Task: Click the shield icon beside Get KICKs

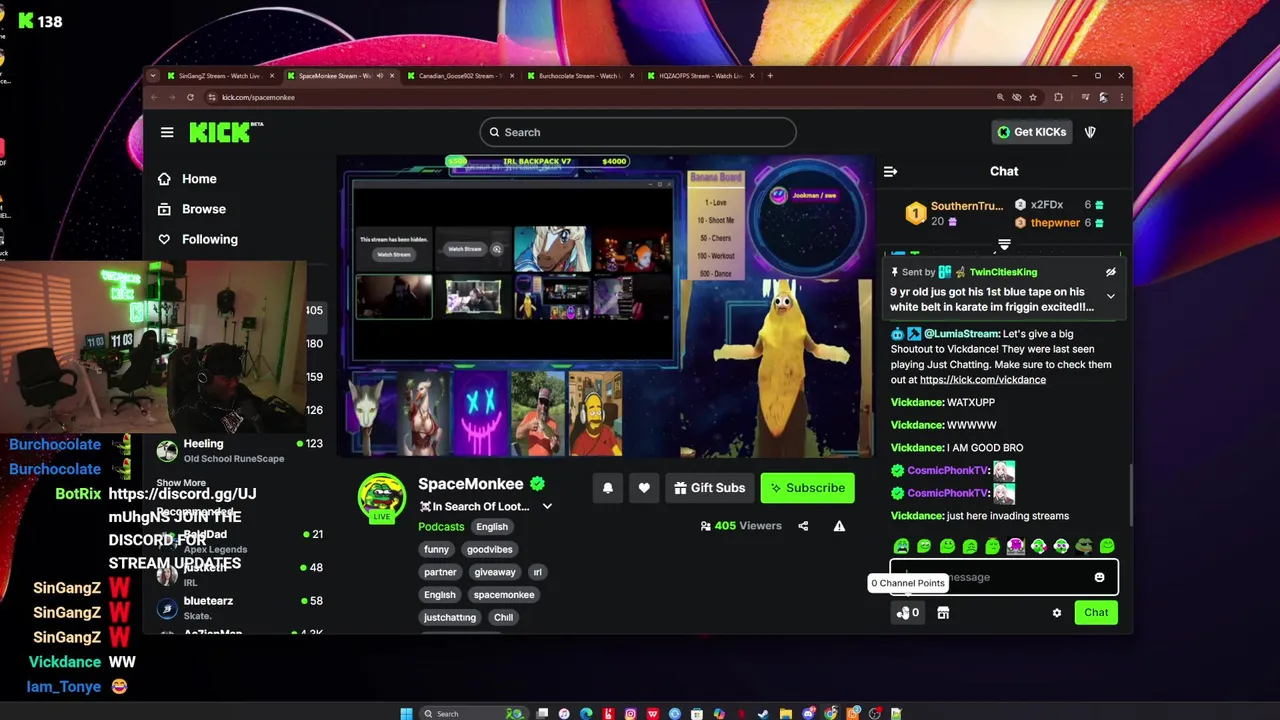Action: click(x=1090, y=132)
